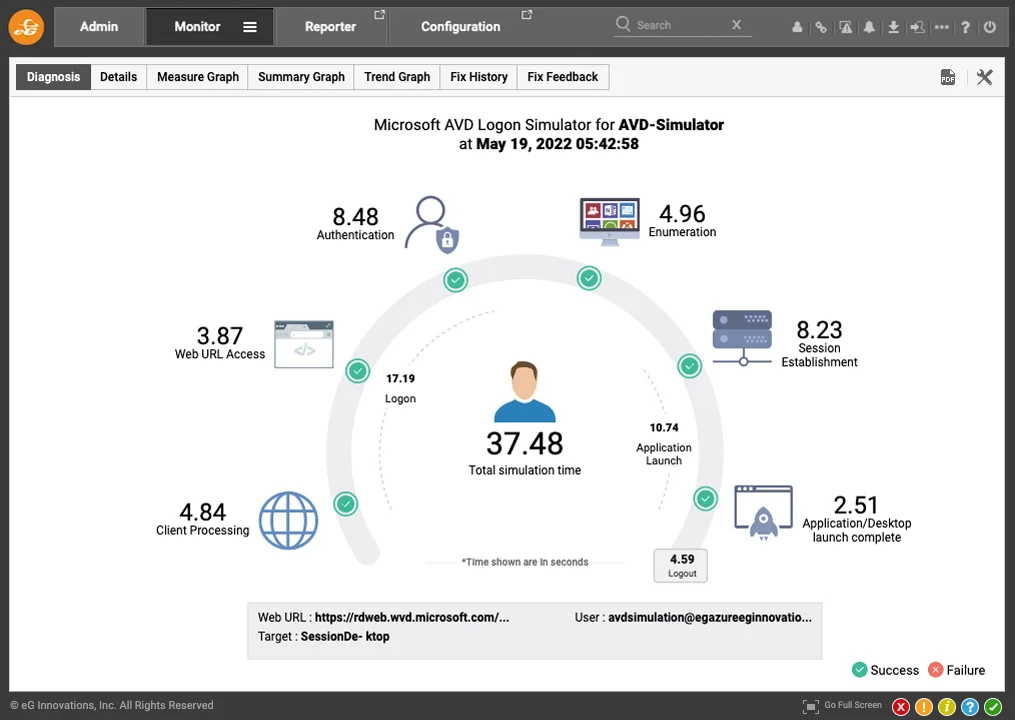The height and width of the screenshot is (720, 1015).
Task: Click the power logout icon
Action: tap(990, 27)
